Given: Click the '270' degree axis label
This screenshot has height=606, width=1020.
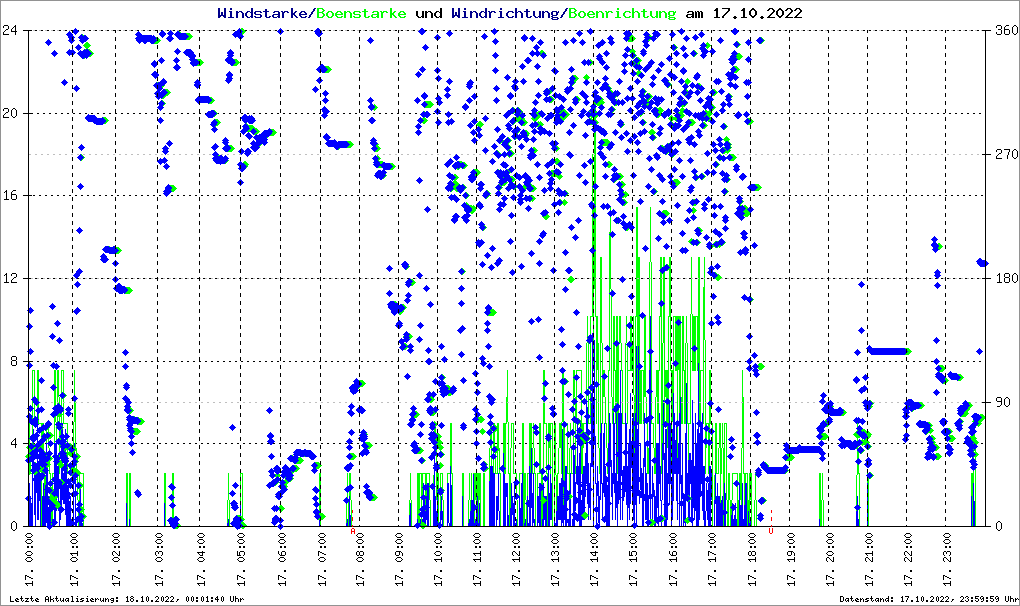Looking at the screenshot, I should [x=1007, y=154].
